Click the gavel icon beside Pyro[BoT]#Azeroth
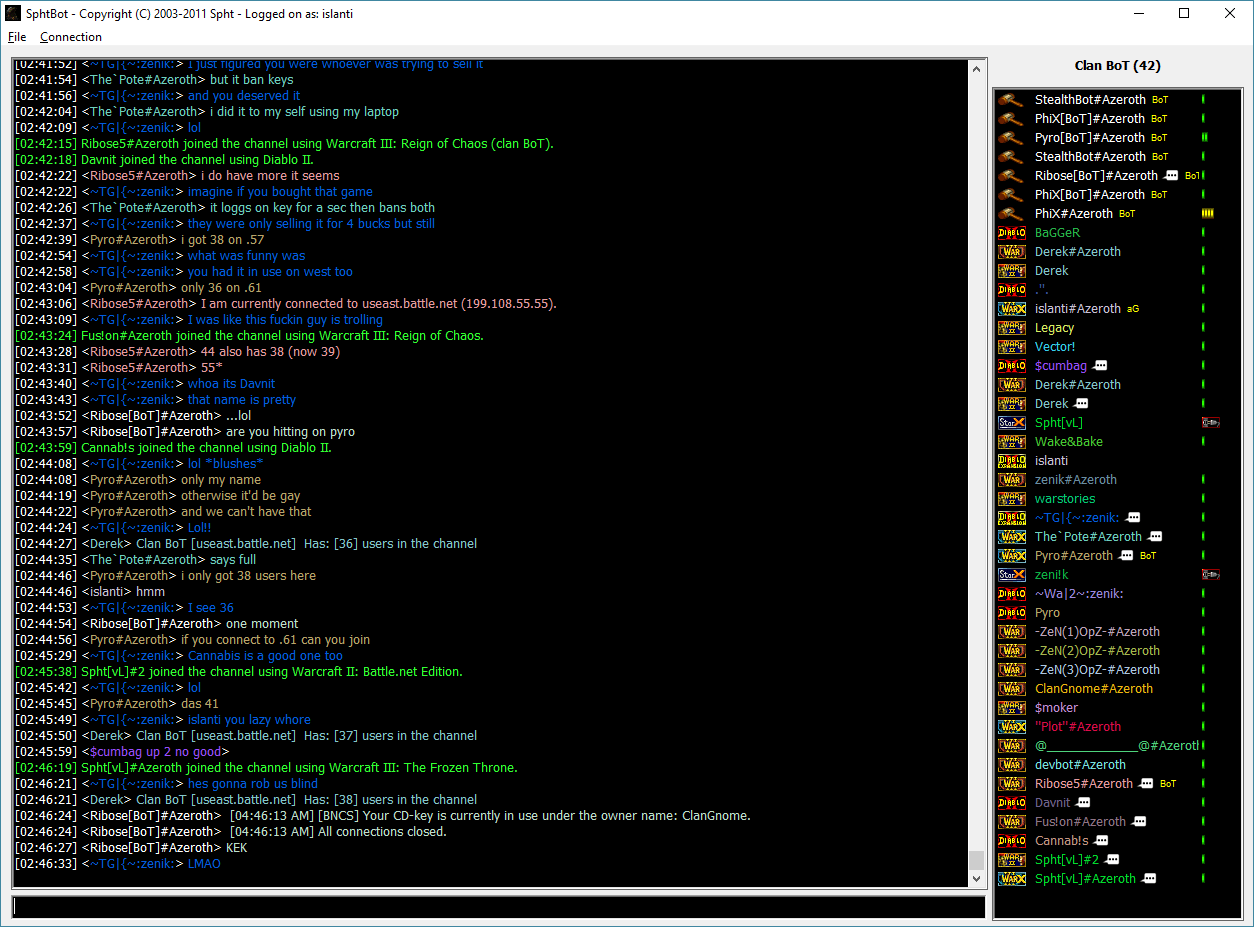This screenshot has height=927, width=1254. click(x=1012, y=137)
